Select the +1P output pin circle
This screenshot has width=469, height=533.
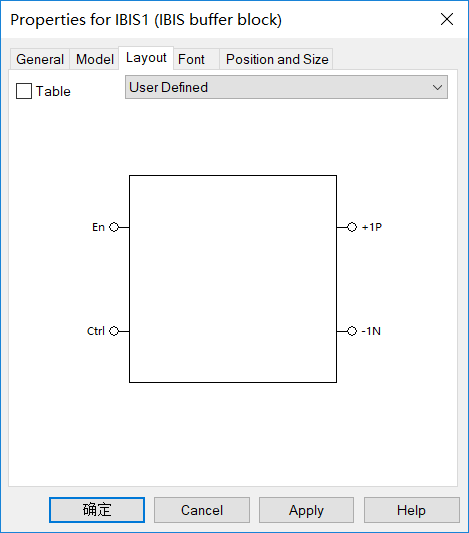[x=352, y=227]
